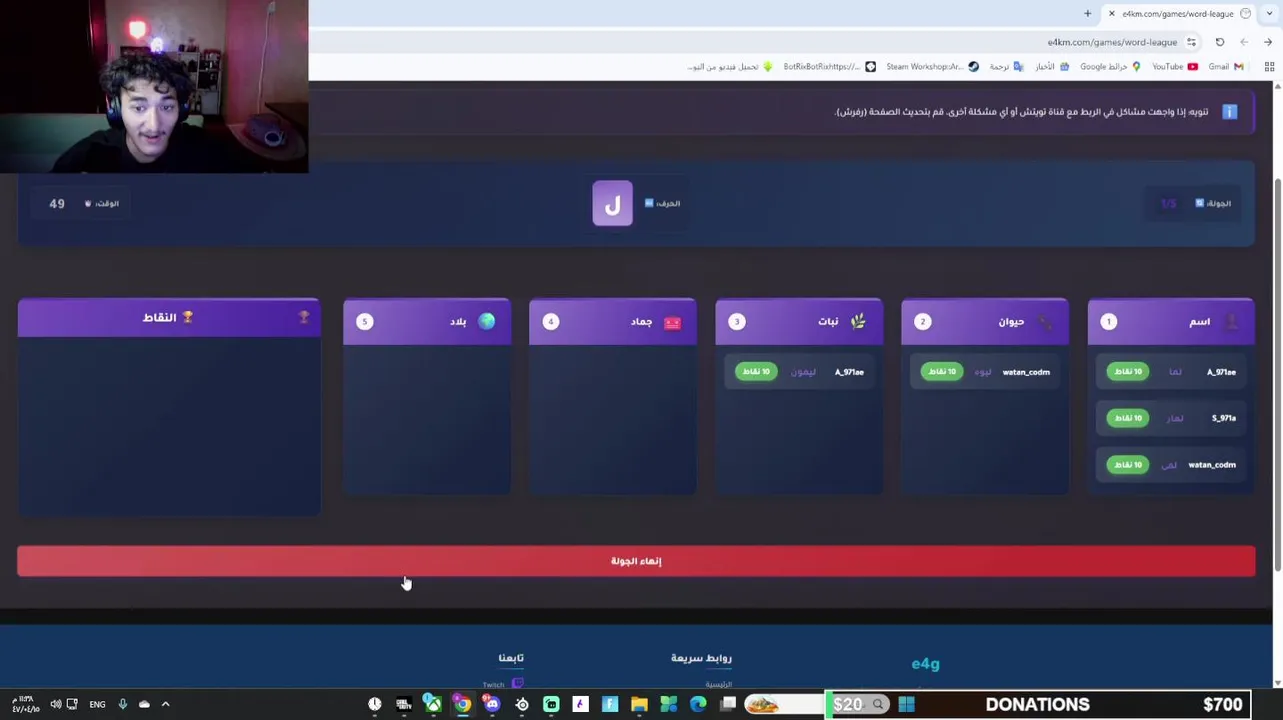Click watan_codm's 10 points badge under اسم
The height and width of the screenshot is (720, 1283).
1127,465
